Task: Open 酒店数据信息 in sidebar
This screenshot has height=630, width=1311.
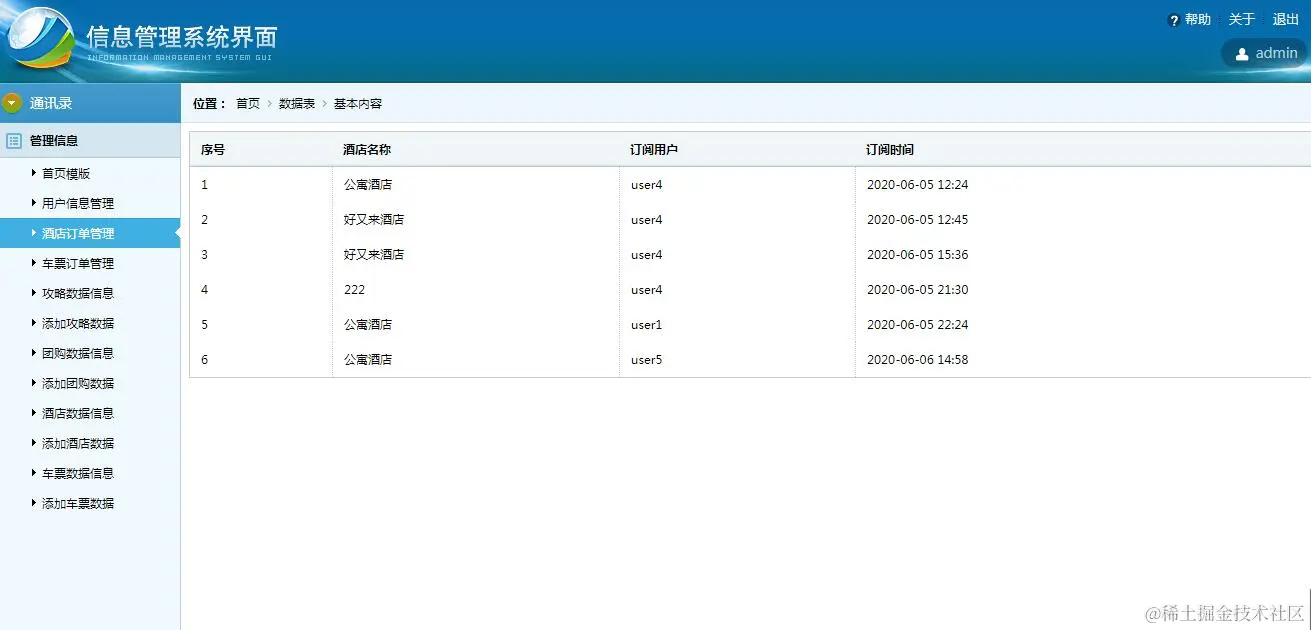Action: point(78,414)
